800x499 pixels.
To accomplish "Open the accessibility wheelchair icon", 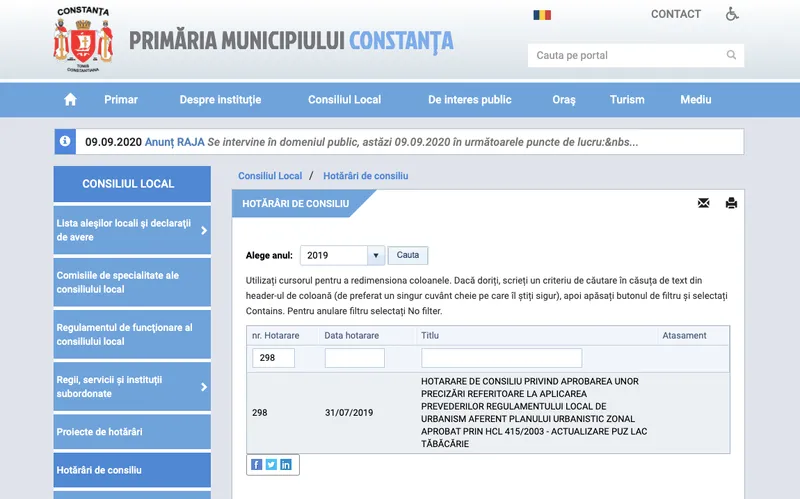I will pos(732,14).
